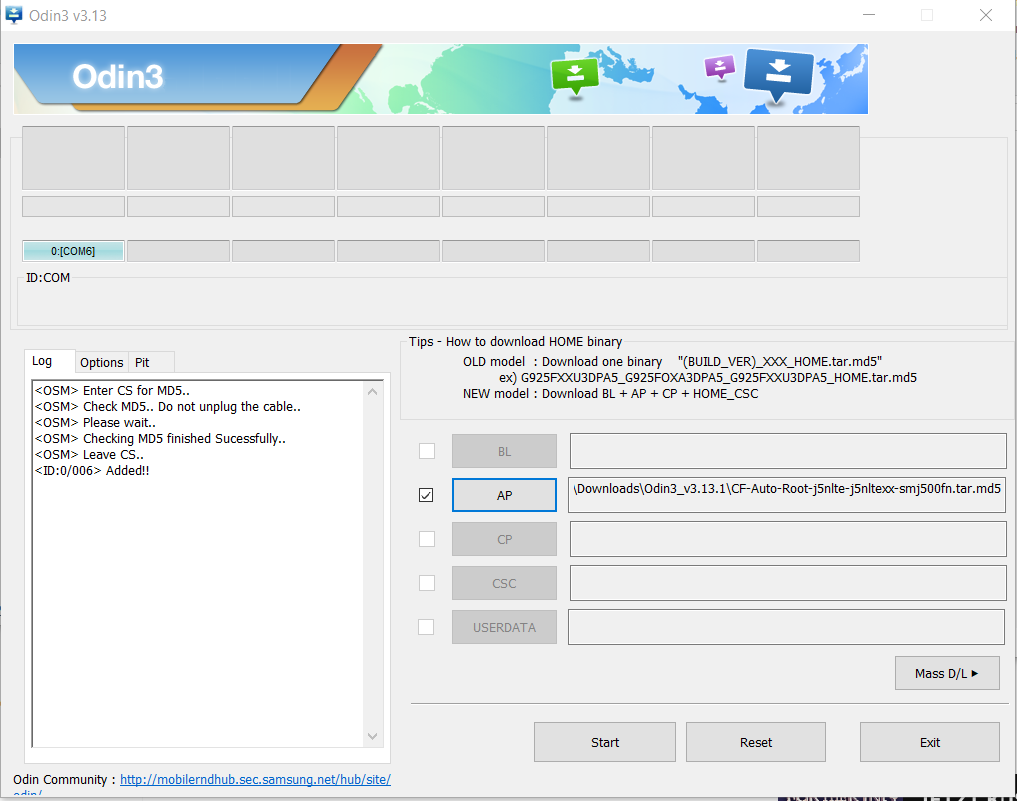Viewport: 1017px width, 801px height.
Task: Click the '<ID:0/006> Added!!' log line
Action: (x=92, y=470)
